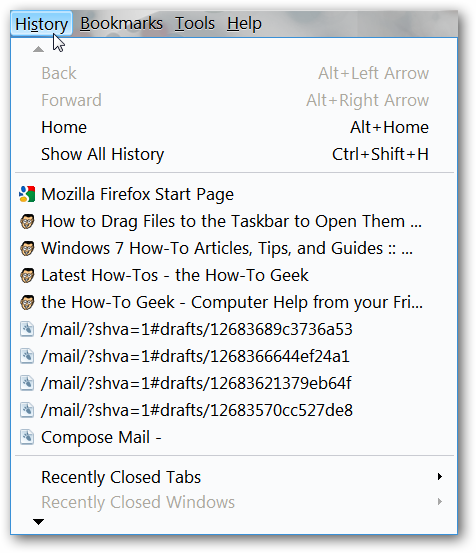This screenshot has height=553, width=476.
Task: Expand the Recently Closed Tabs submenu arrow
Action: point(440,477)
